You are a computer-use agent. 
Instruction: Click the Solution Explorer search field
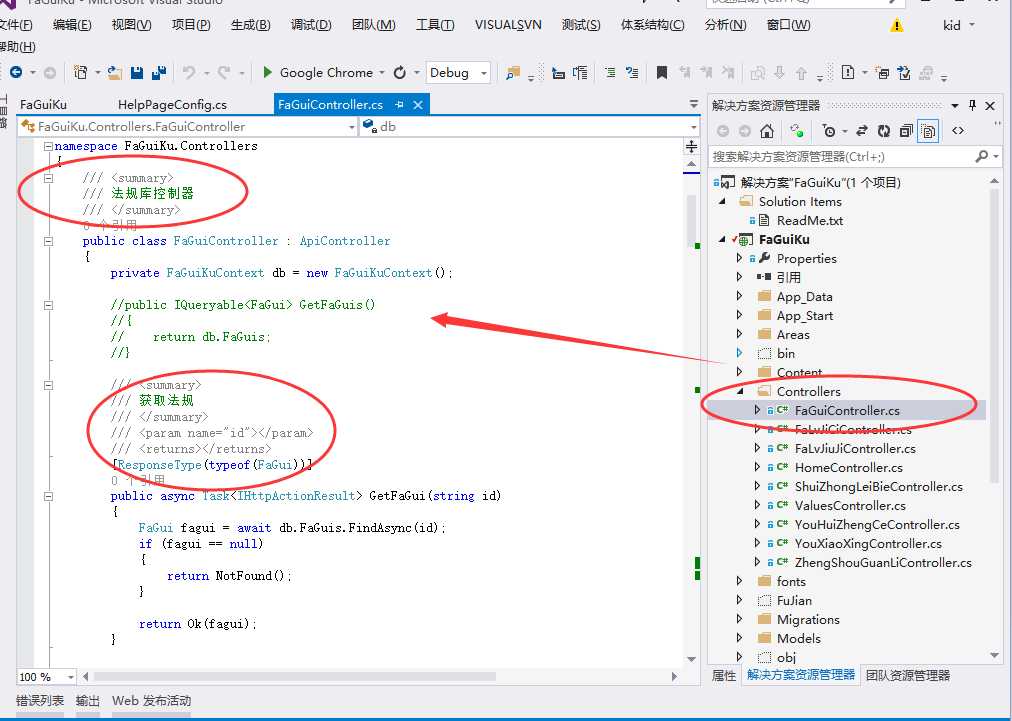pos(843,156)
